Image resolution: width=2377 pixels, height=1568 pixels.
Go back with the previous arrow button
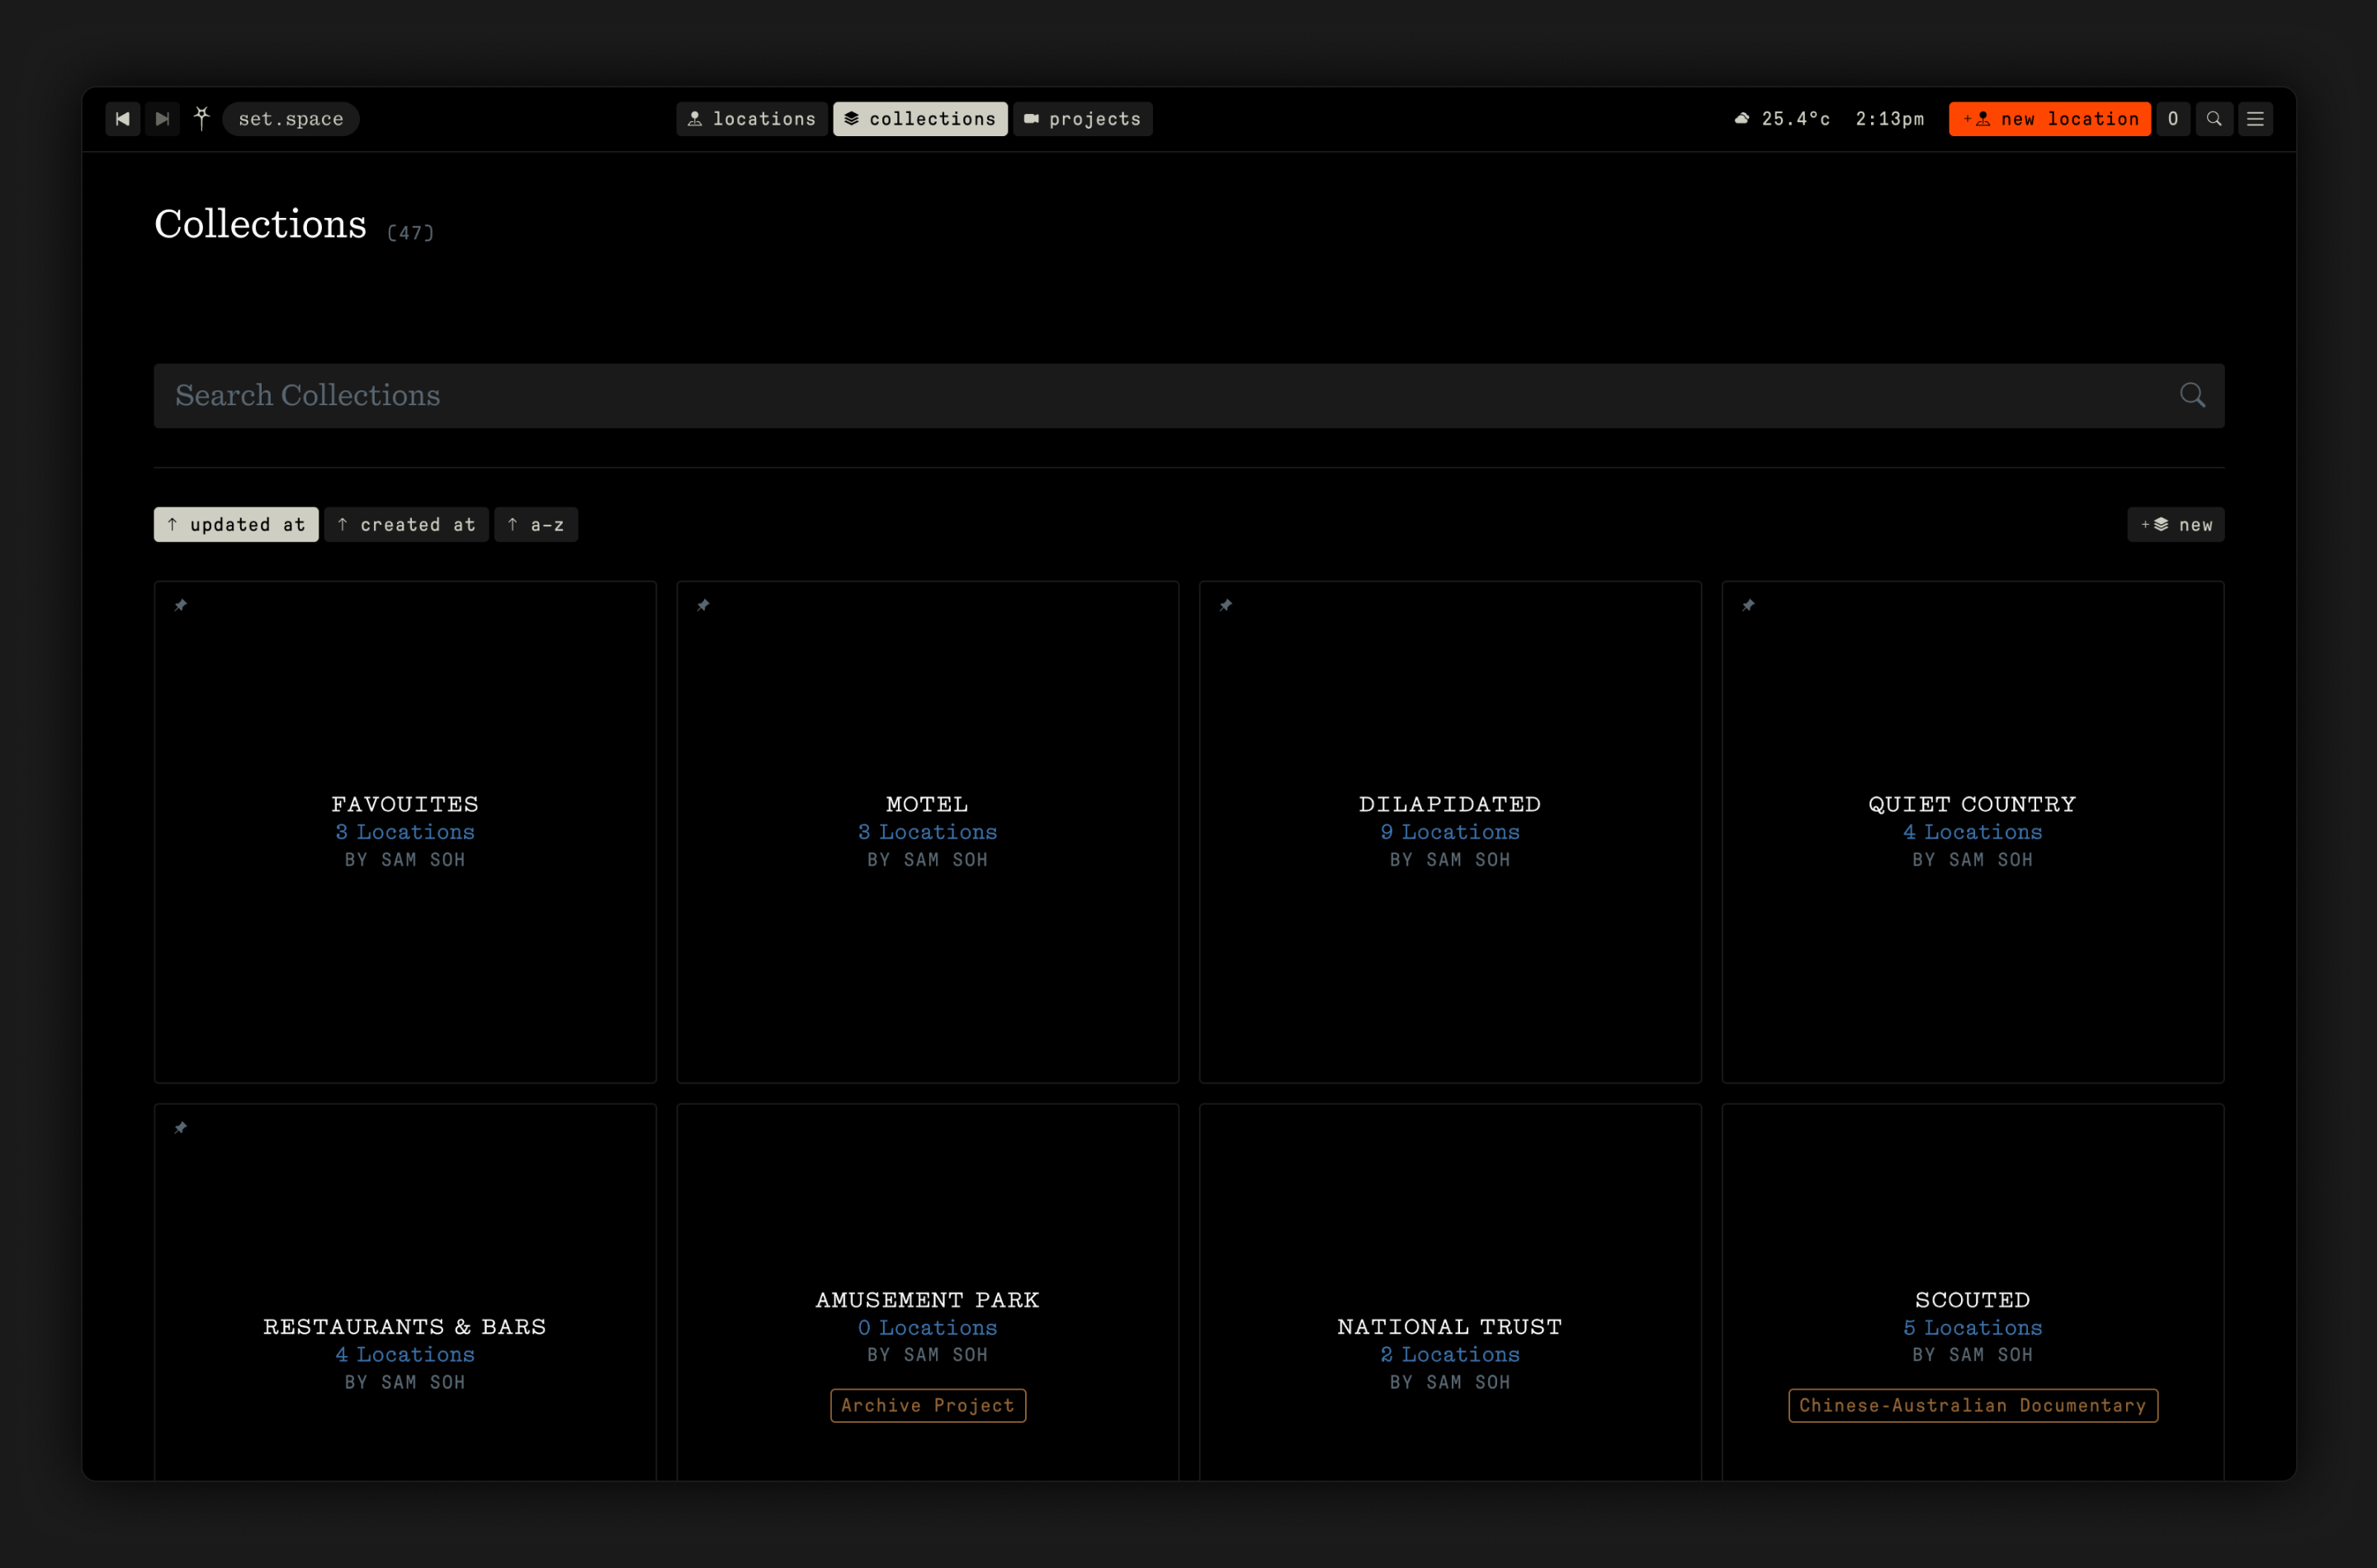[x=123, y=119]
